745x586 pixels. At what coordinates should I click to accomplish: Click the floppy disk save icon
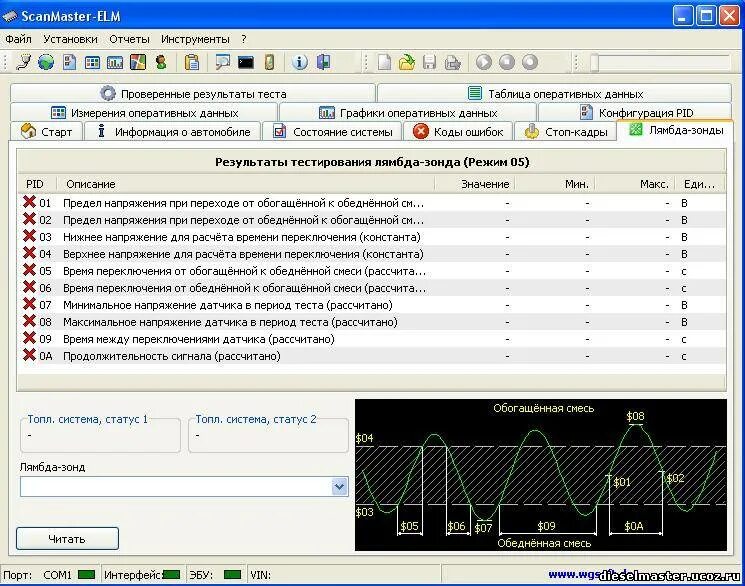click(430, 62)
